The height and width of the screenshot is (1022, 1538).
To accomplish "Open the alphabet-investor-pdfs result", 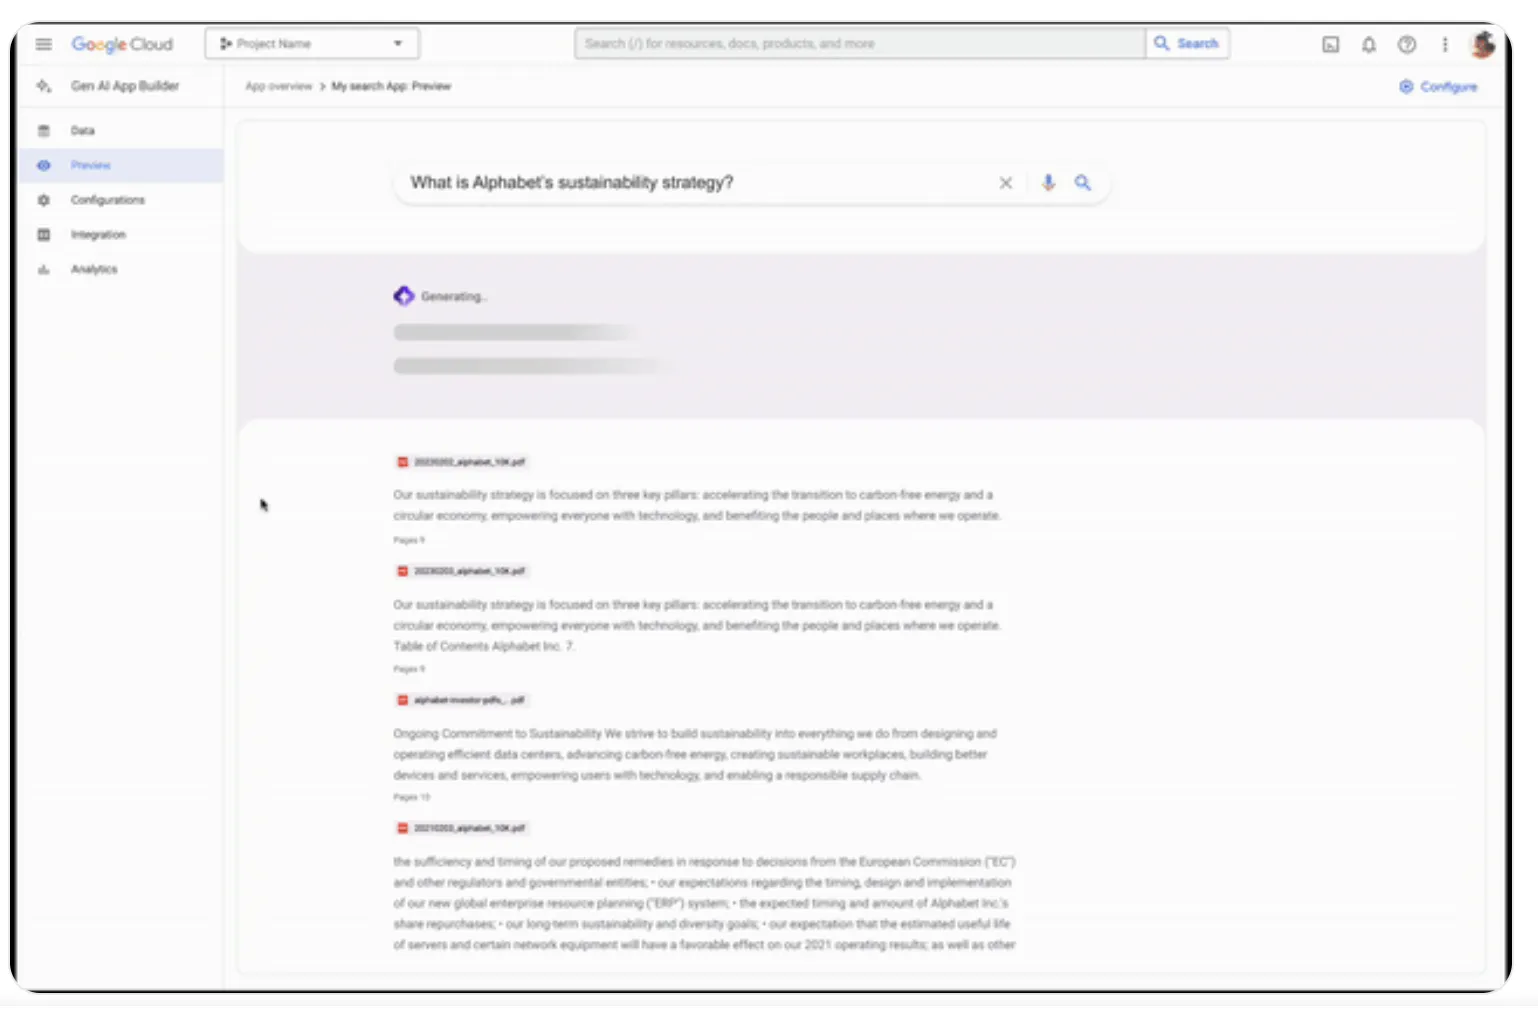I will pos(461,700).
